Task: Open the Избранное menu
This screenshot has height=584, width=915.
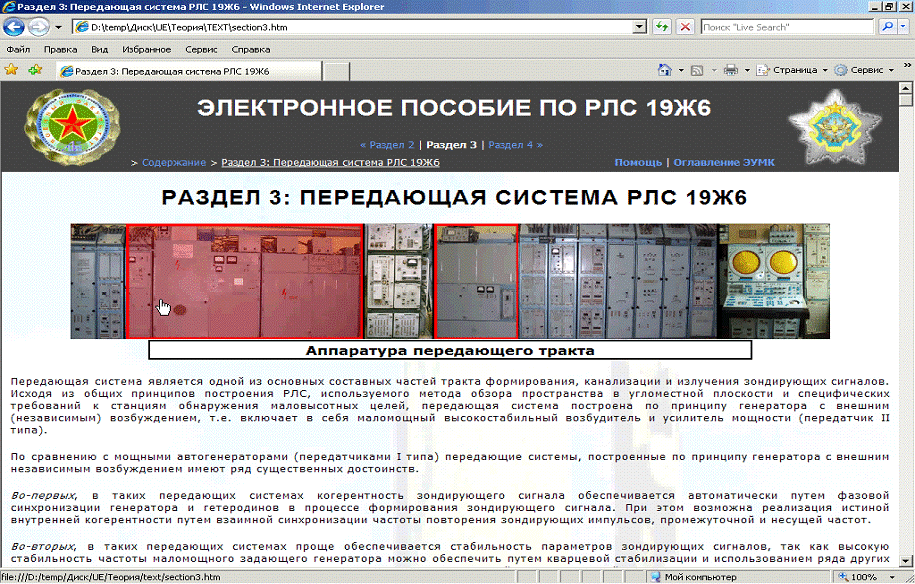Action: [x=145, y=48]
